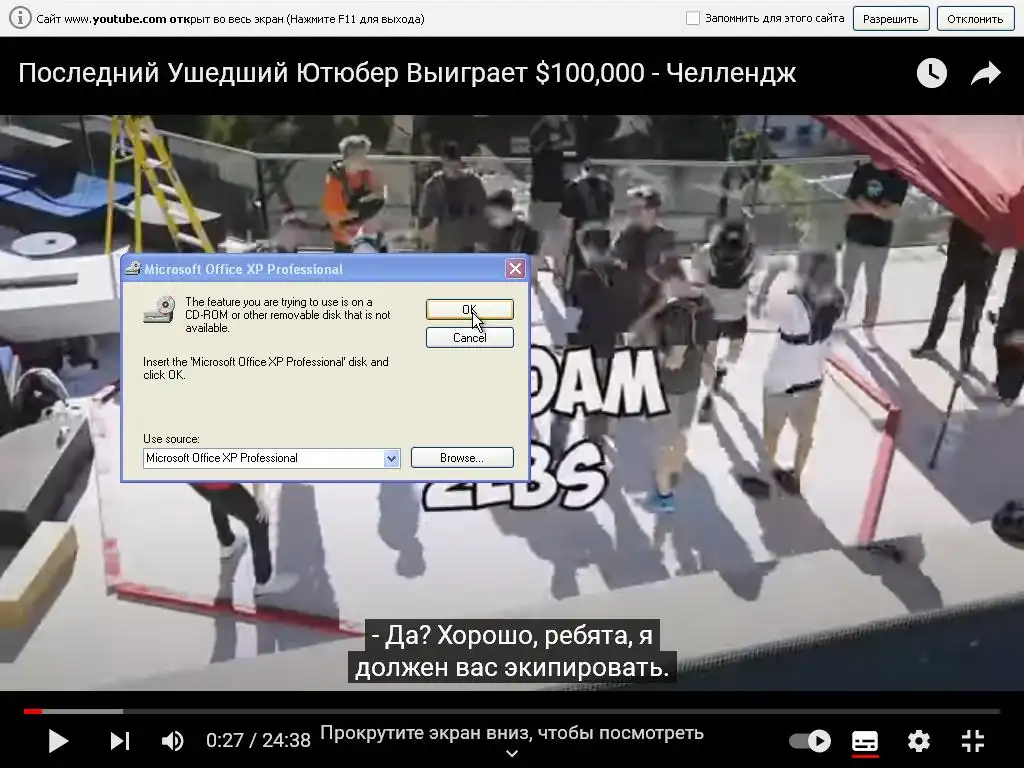1024x768 pixels.
Task: Mute the video volume
Action: [x=172, y=741]
